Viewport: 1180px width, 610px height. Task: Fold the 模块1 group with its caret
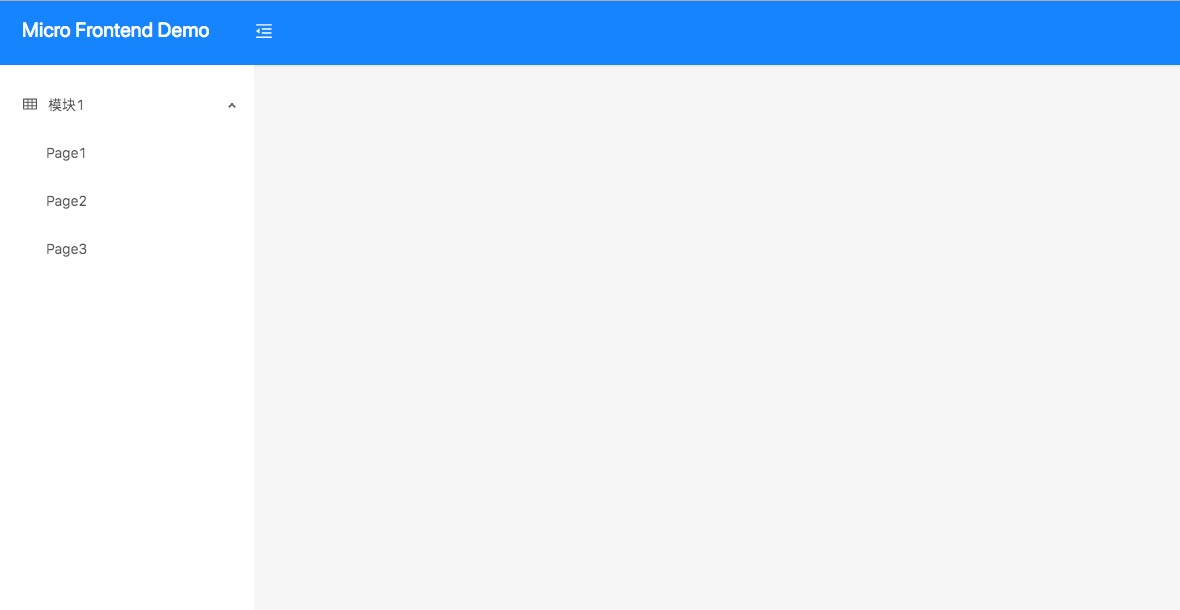(232, 105)
